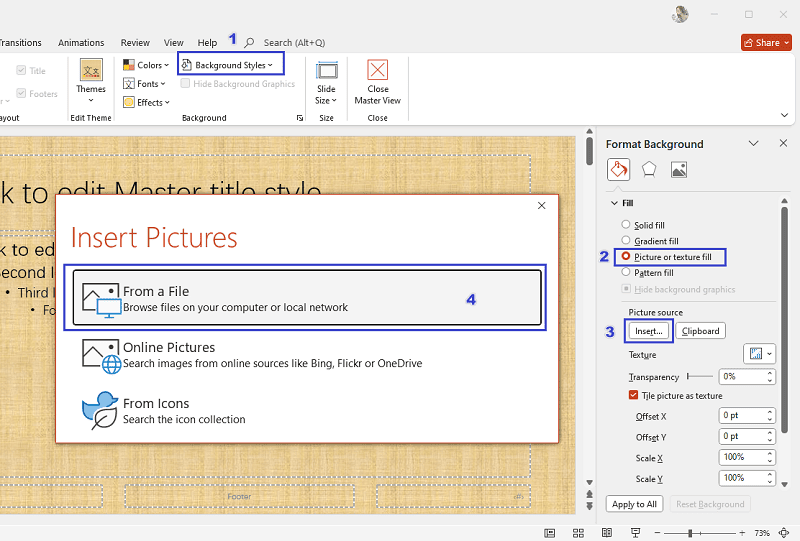
Task: Click the Insert picture source button
Action: (x=648, y=331)
